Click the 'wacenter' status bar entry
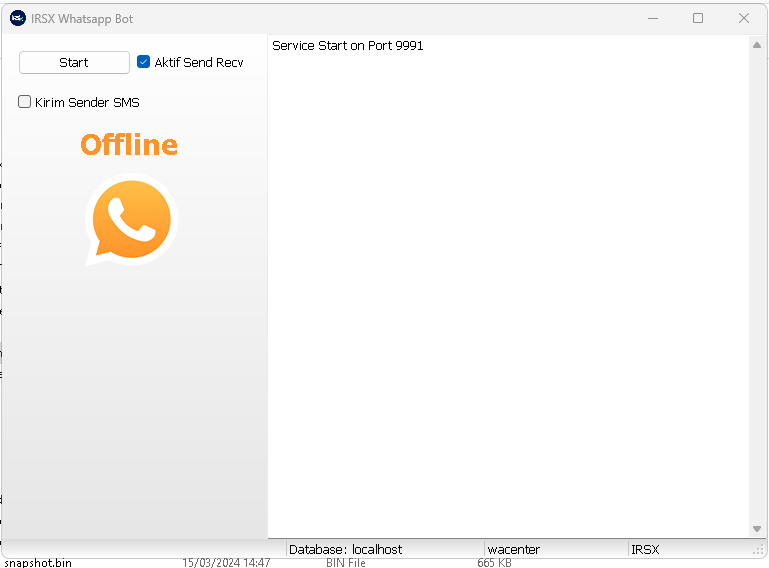The height and width of the screenshot is (568, 769). click(x=513, y=549)
